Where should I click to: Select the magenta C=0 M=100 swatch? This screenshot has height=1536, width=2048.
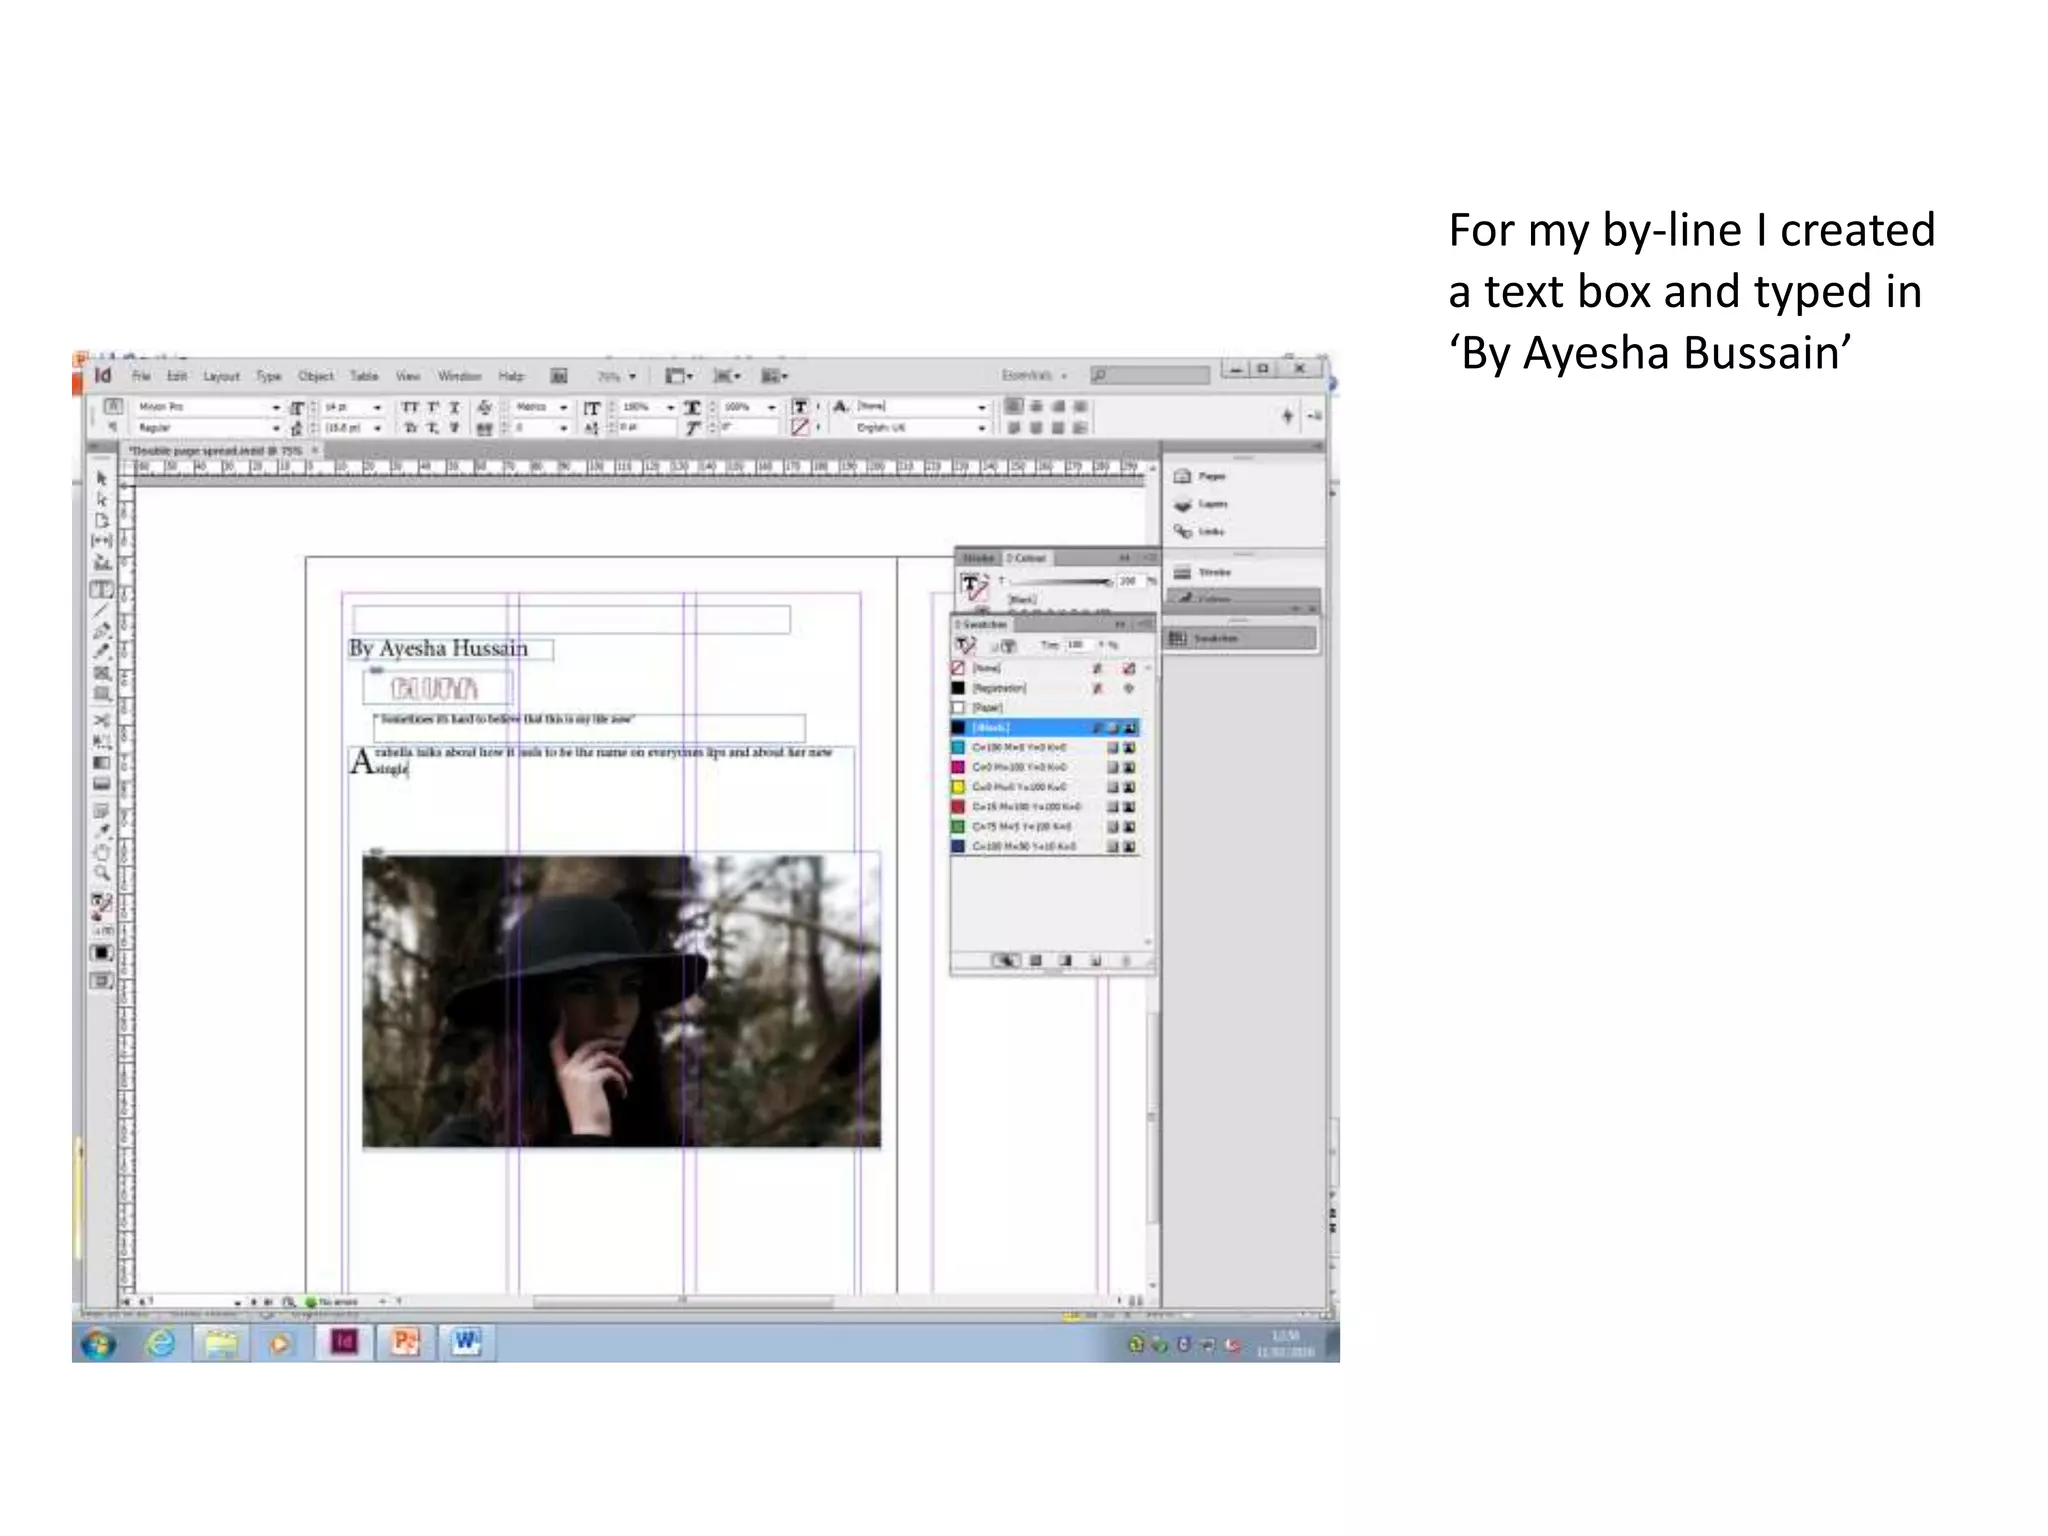[x=1045, y=767]
